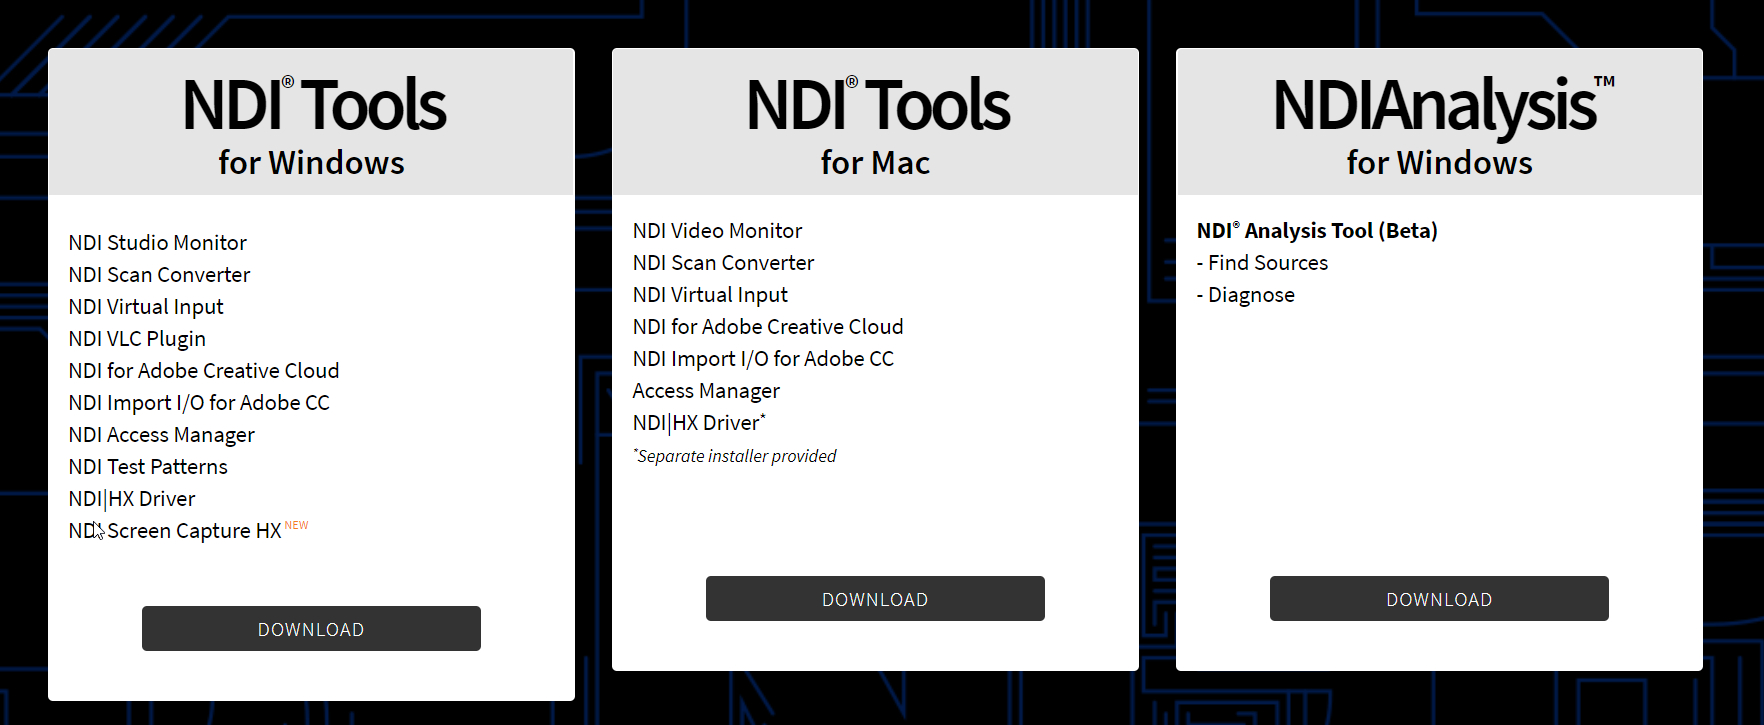Screen dimensions: 1764x725
Task: Select NDI Video Monitor in Mac list
Action: click(x=717, y=231)
